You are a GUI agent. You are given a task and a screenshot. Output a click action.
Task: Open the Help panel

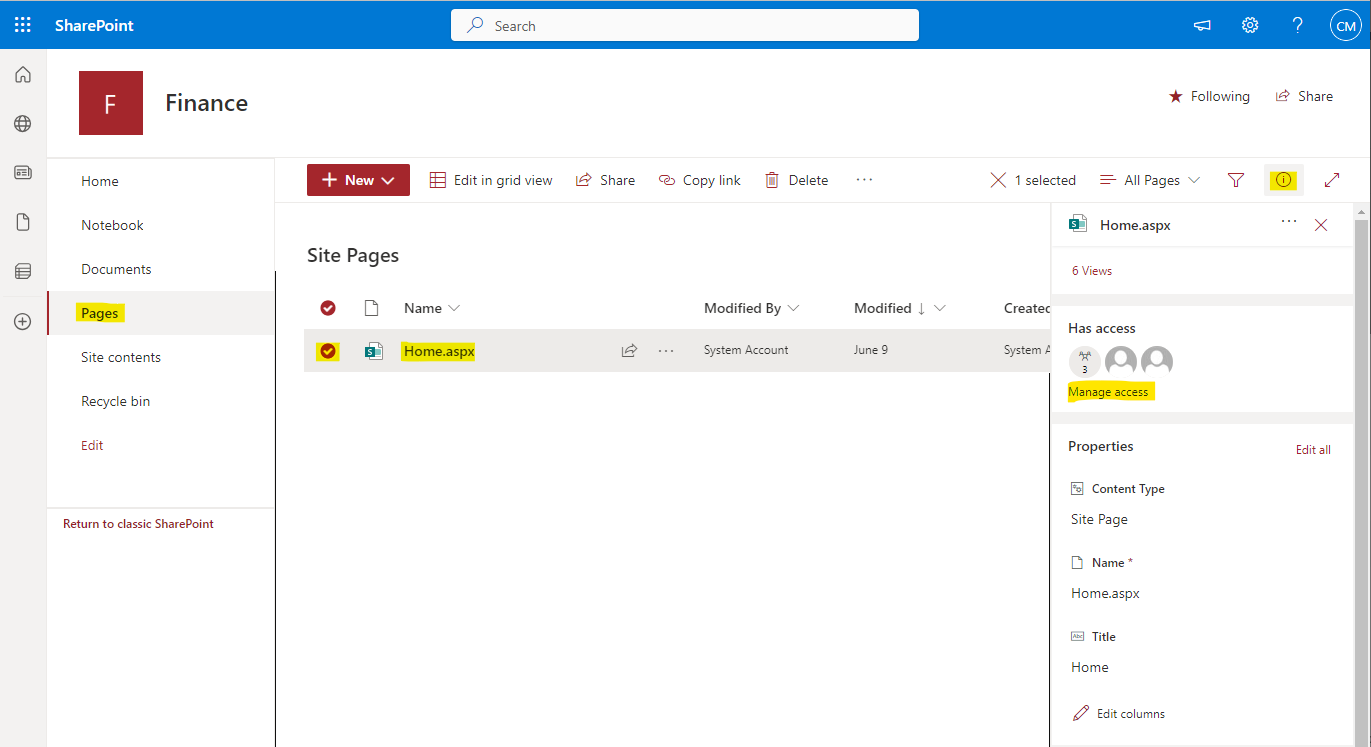pyautogui.click(x=1297, y=24)
